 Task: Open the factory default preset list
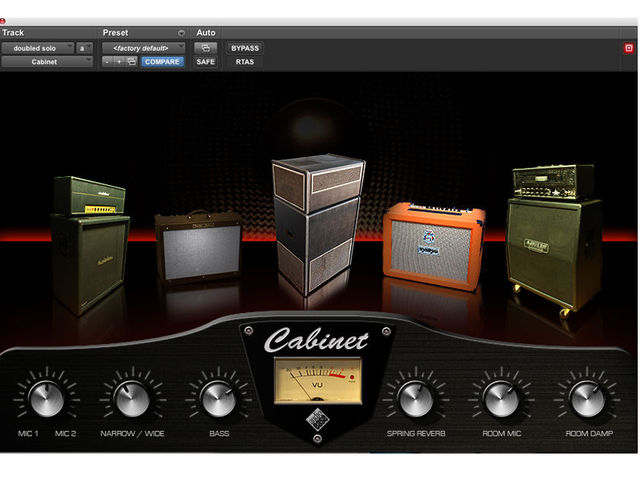pyautogui.click(x=143, y=48)
